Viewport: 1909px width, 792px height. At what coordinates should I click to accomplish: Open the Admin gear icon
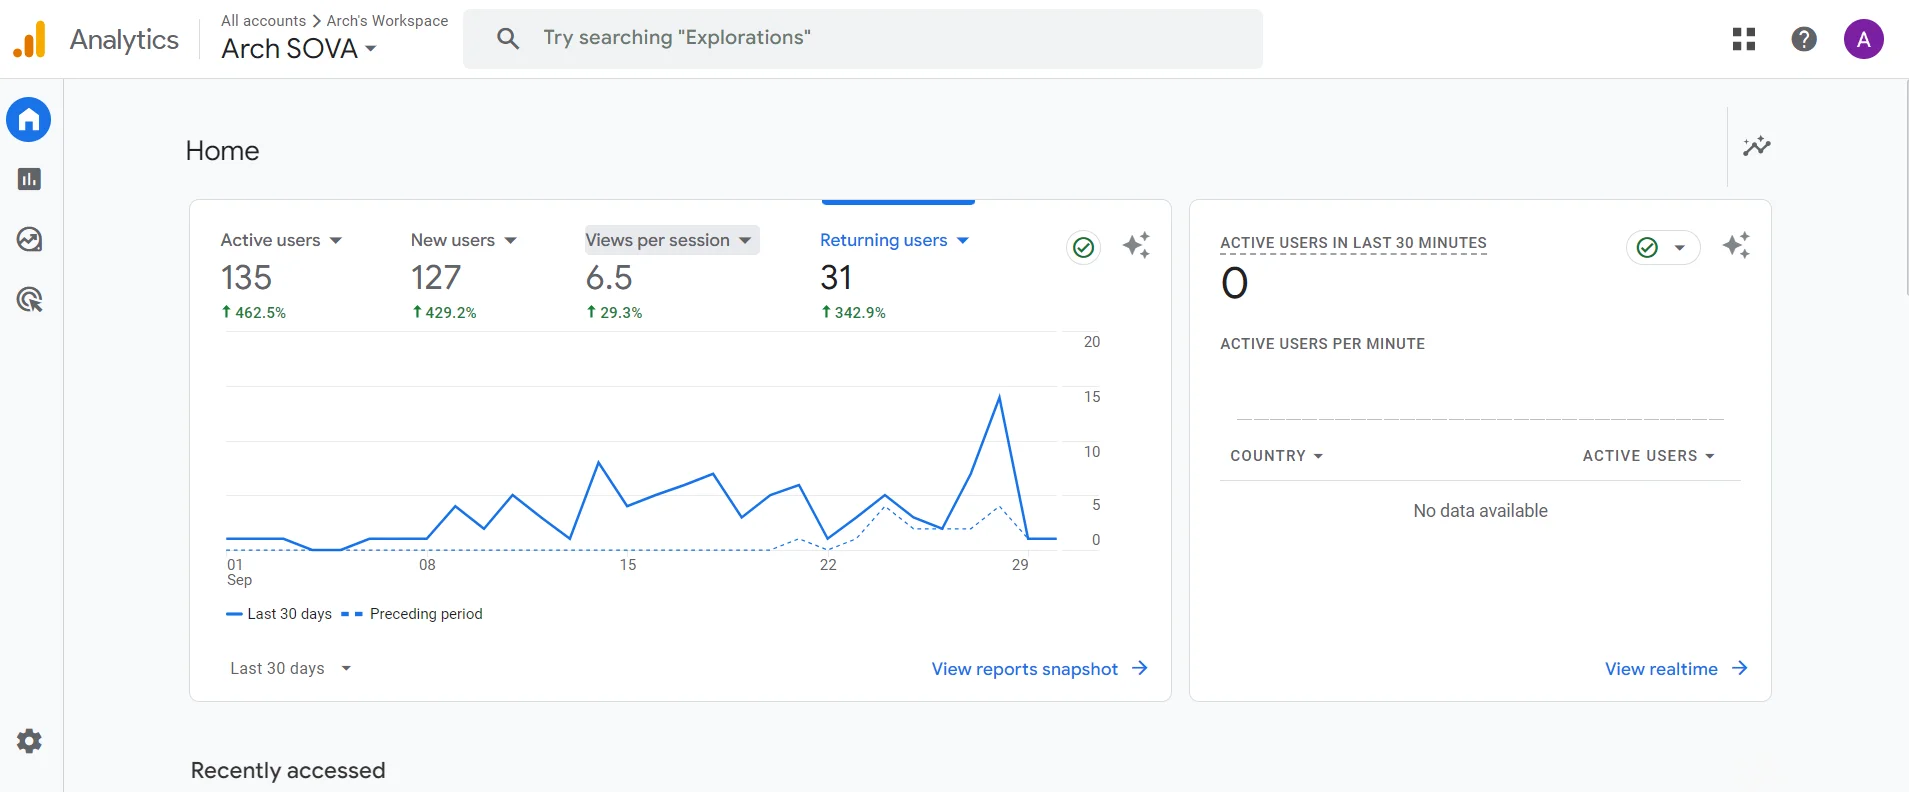[29, 741]
